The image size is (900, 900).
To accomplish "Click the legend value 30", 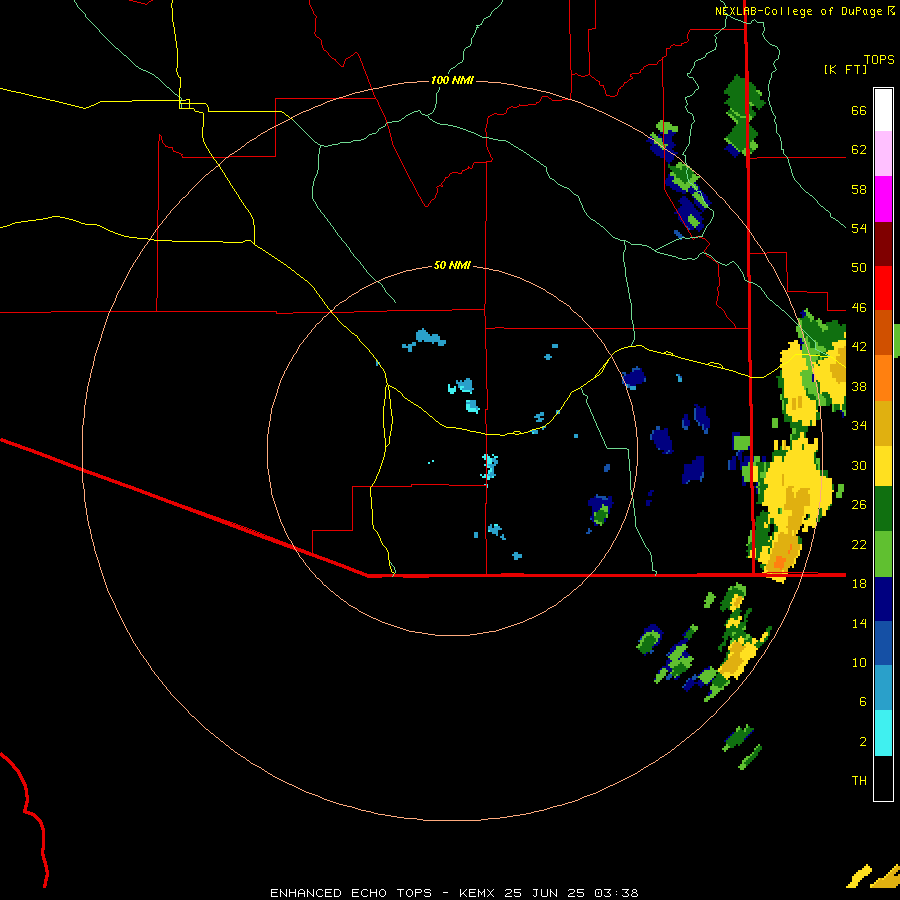I will 859,465.
